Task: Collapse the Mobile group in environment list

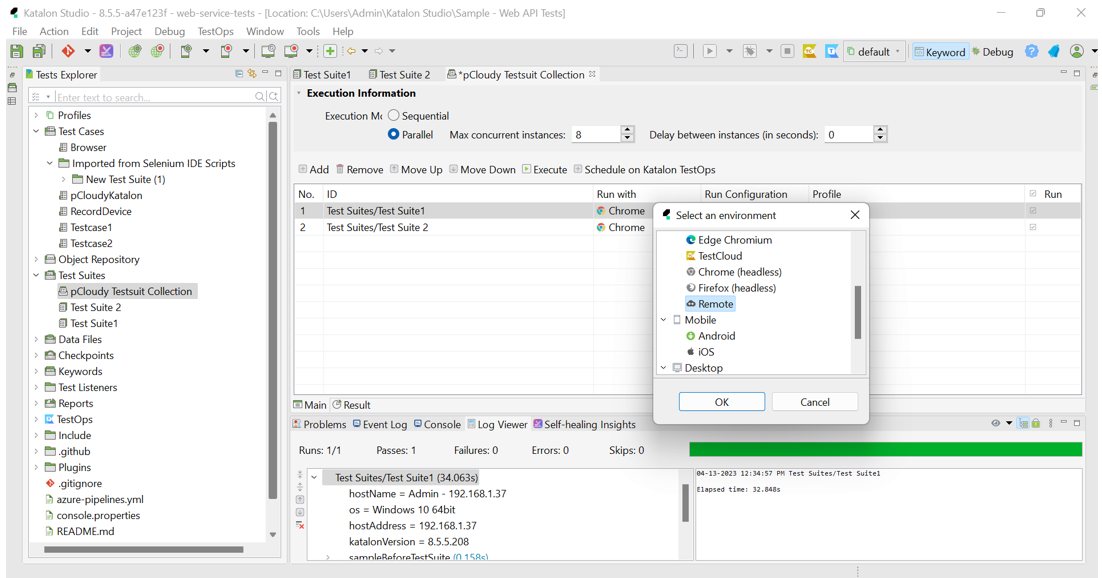Action: pyautogui.click(x=664, y=320)
